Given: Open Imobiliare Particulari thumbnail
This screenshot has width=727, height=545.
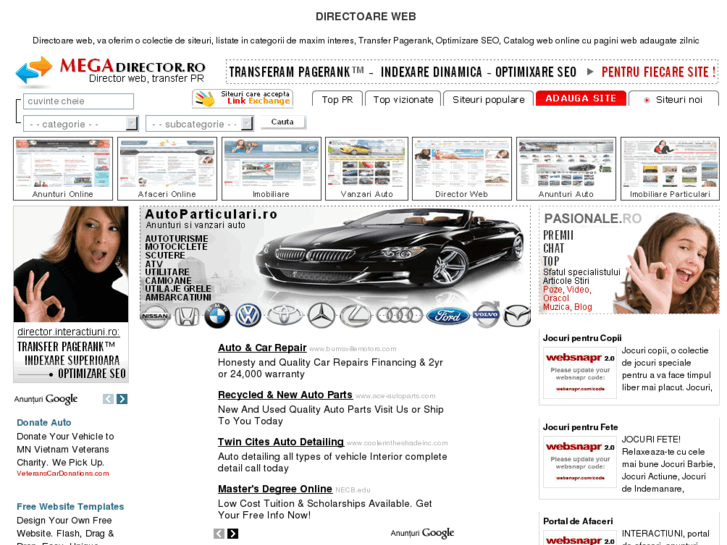Looking at the screenshot, I should pyautogui.click(x=670, y=168).
